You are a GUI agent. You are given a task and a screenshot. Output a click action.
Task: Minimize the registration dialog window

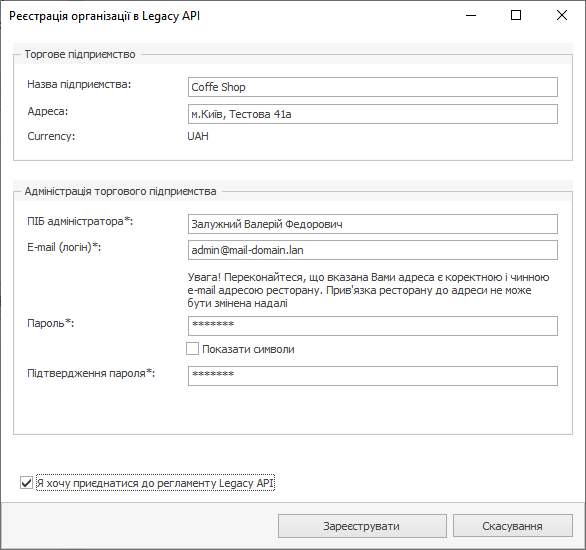tap(471, 15)
